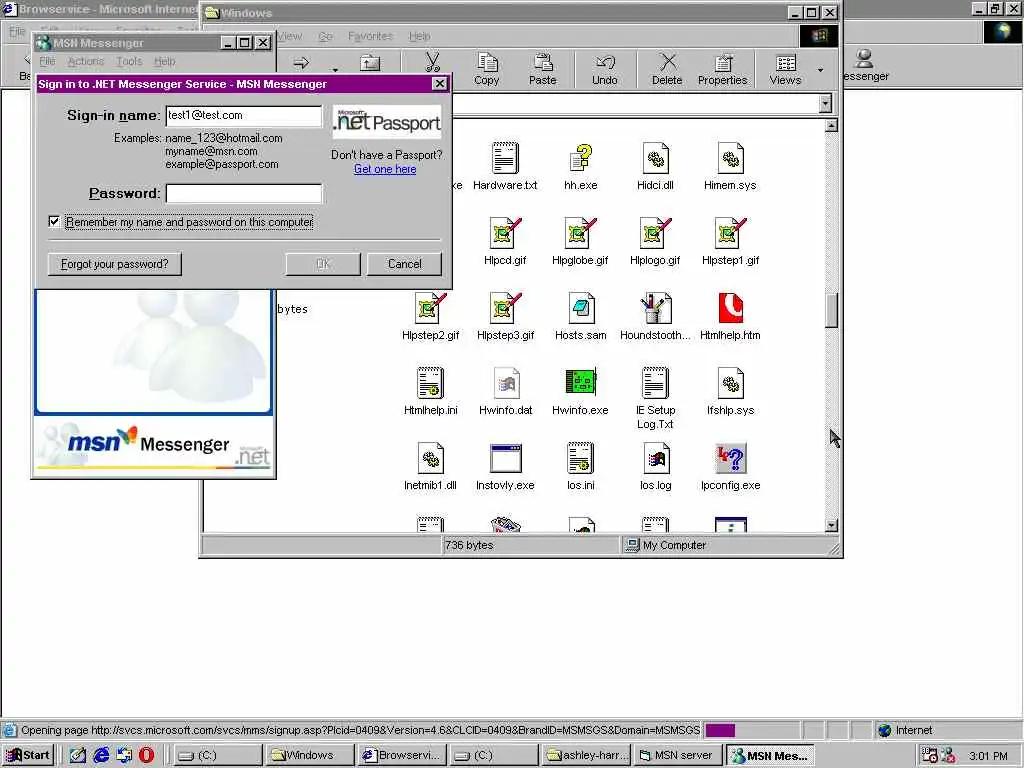Image resolution: width=1024 pixels, height=768 pixels.
Task: Select the Hlpglobe.gif image icon
Action: pyautogui.click(x=580, y=233)
